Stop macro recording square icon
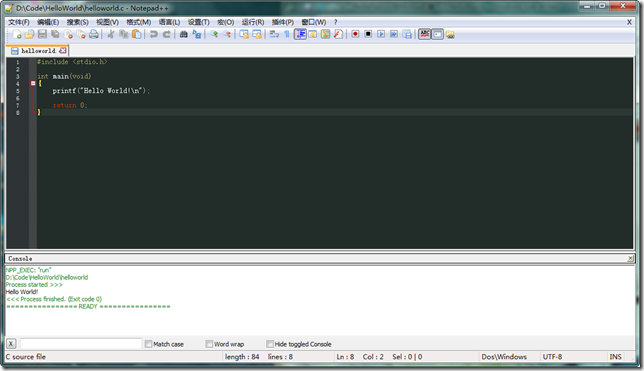This screenshot has height=371, width=644. (368, 34)
